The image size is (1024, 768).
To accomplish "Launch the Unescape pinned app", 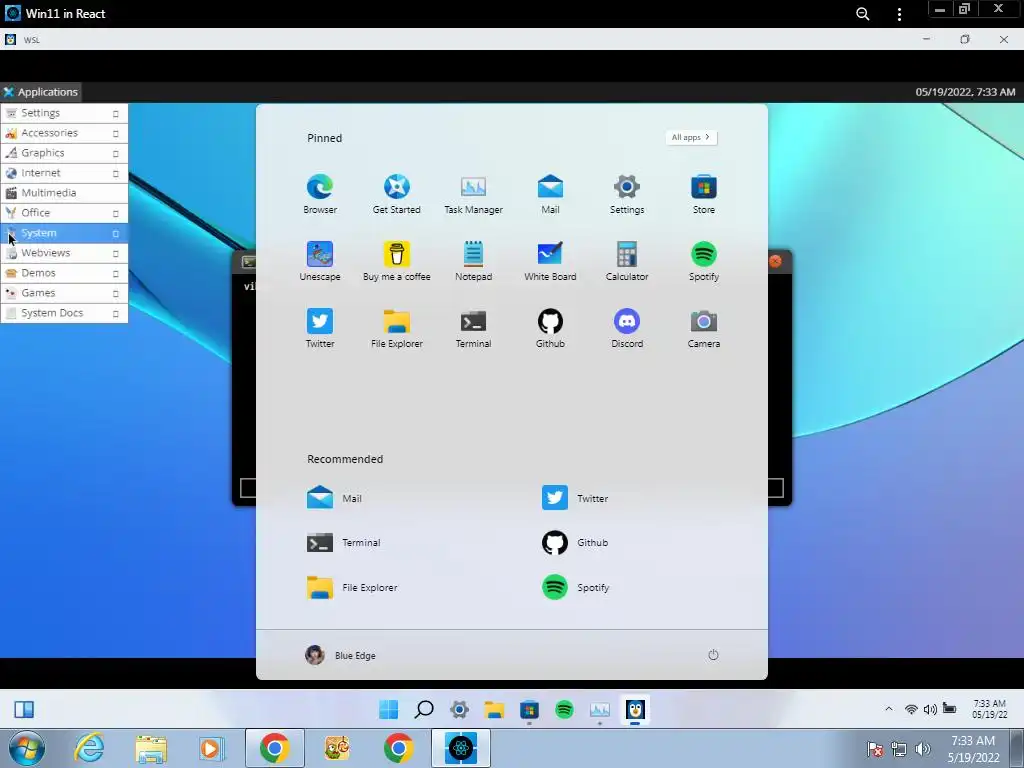I will pyautogui.click(x=320, y=261).
